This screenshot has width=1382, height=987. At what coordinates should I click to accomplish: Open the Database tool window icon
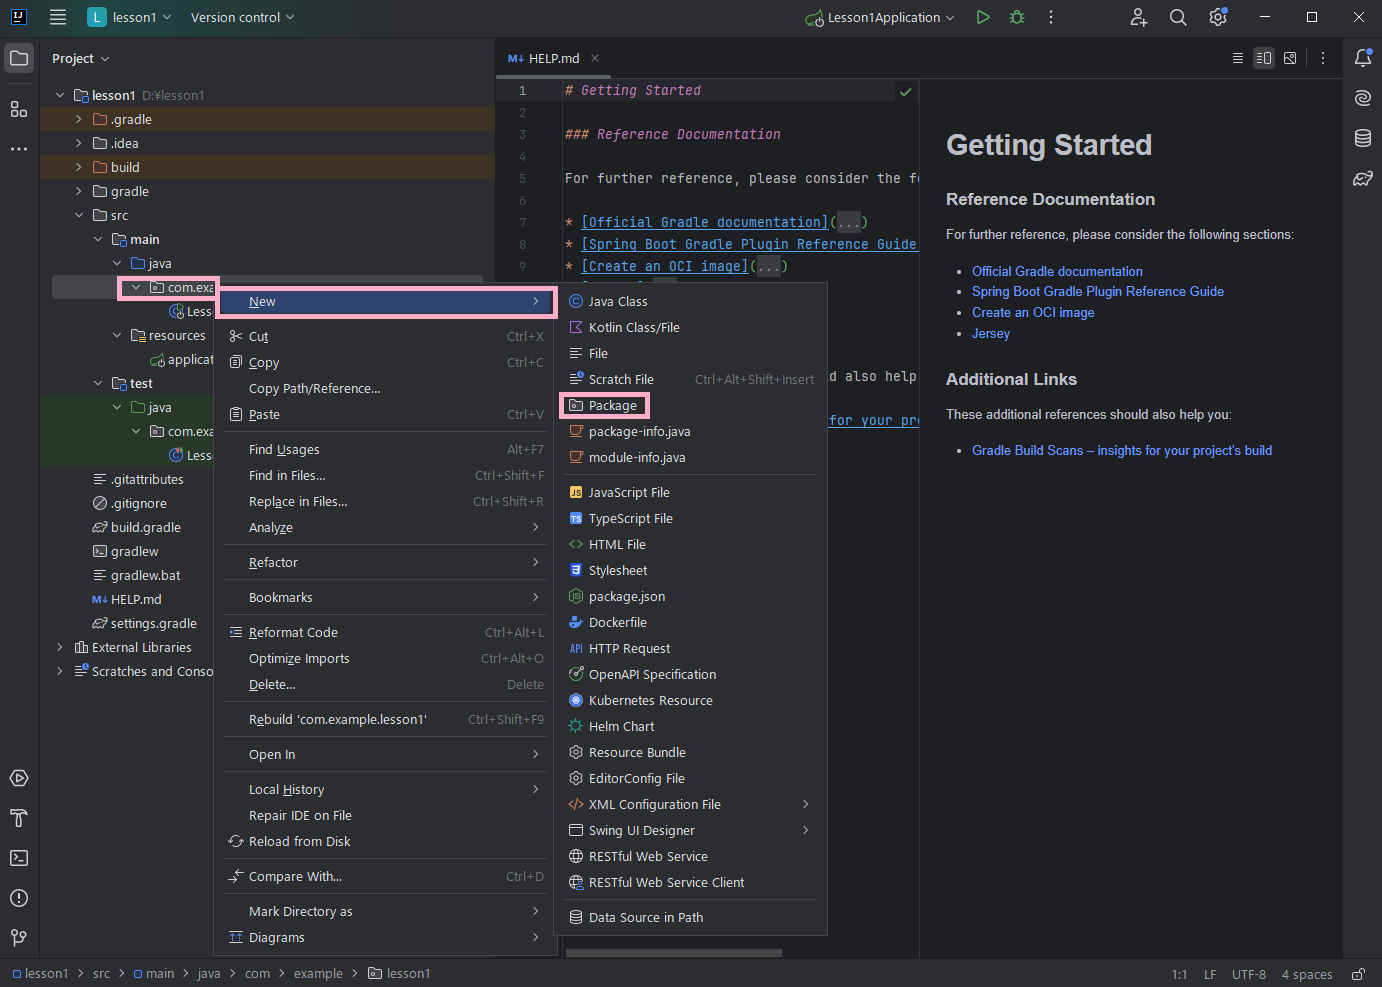pos(1363,138)
